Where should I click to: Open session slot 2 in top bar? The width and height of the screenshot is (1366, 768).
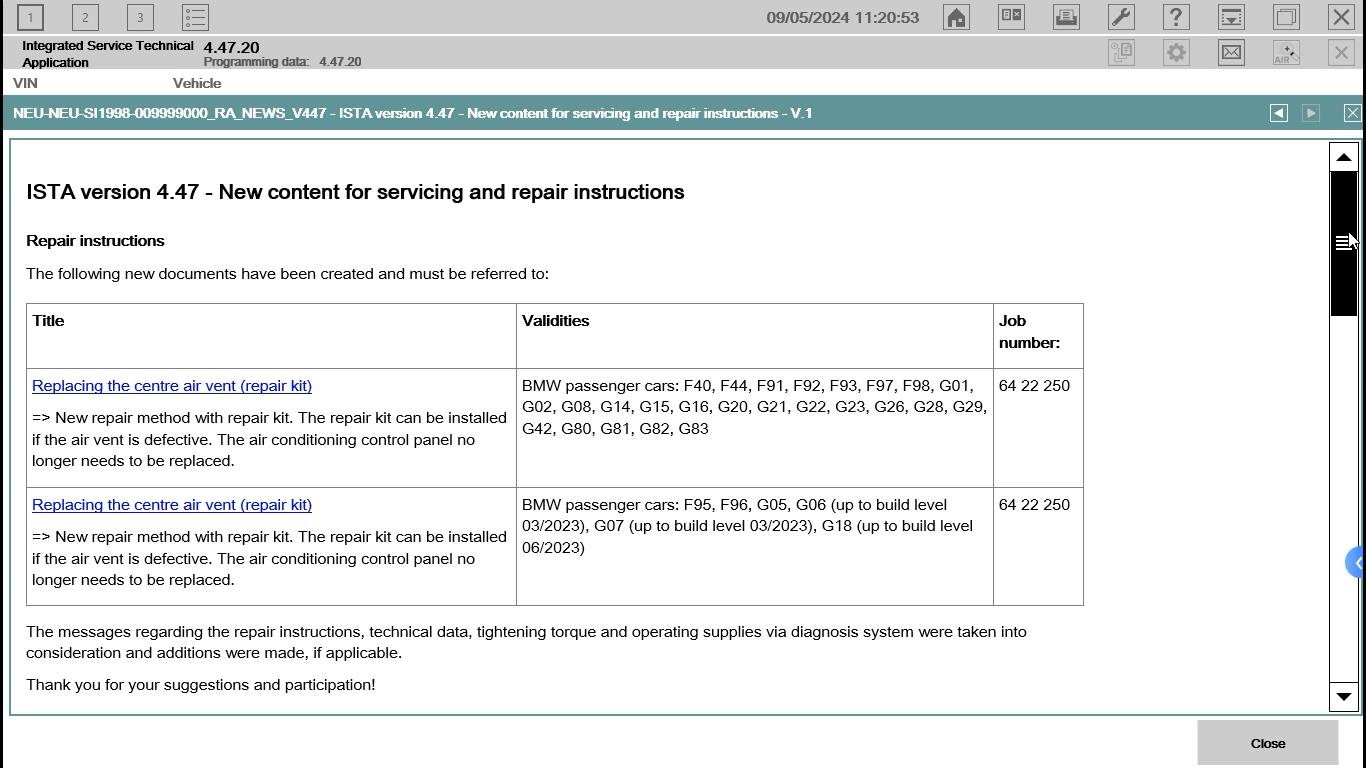85,17
